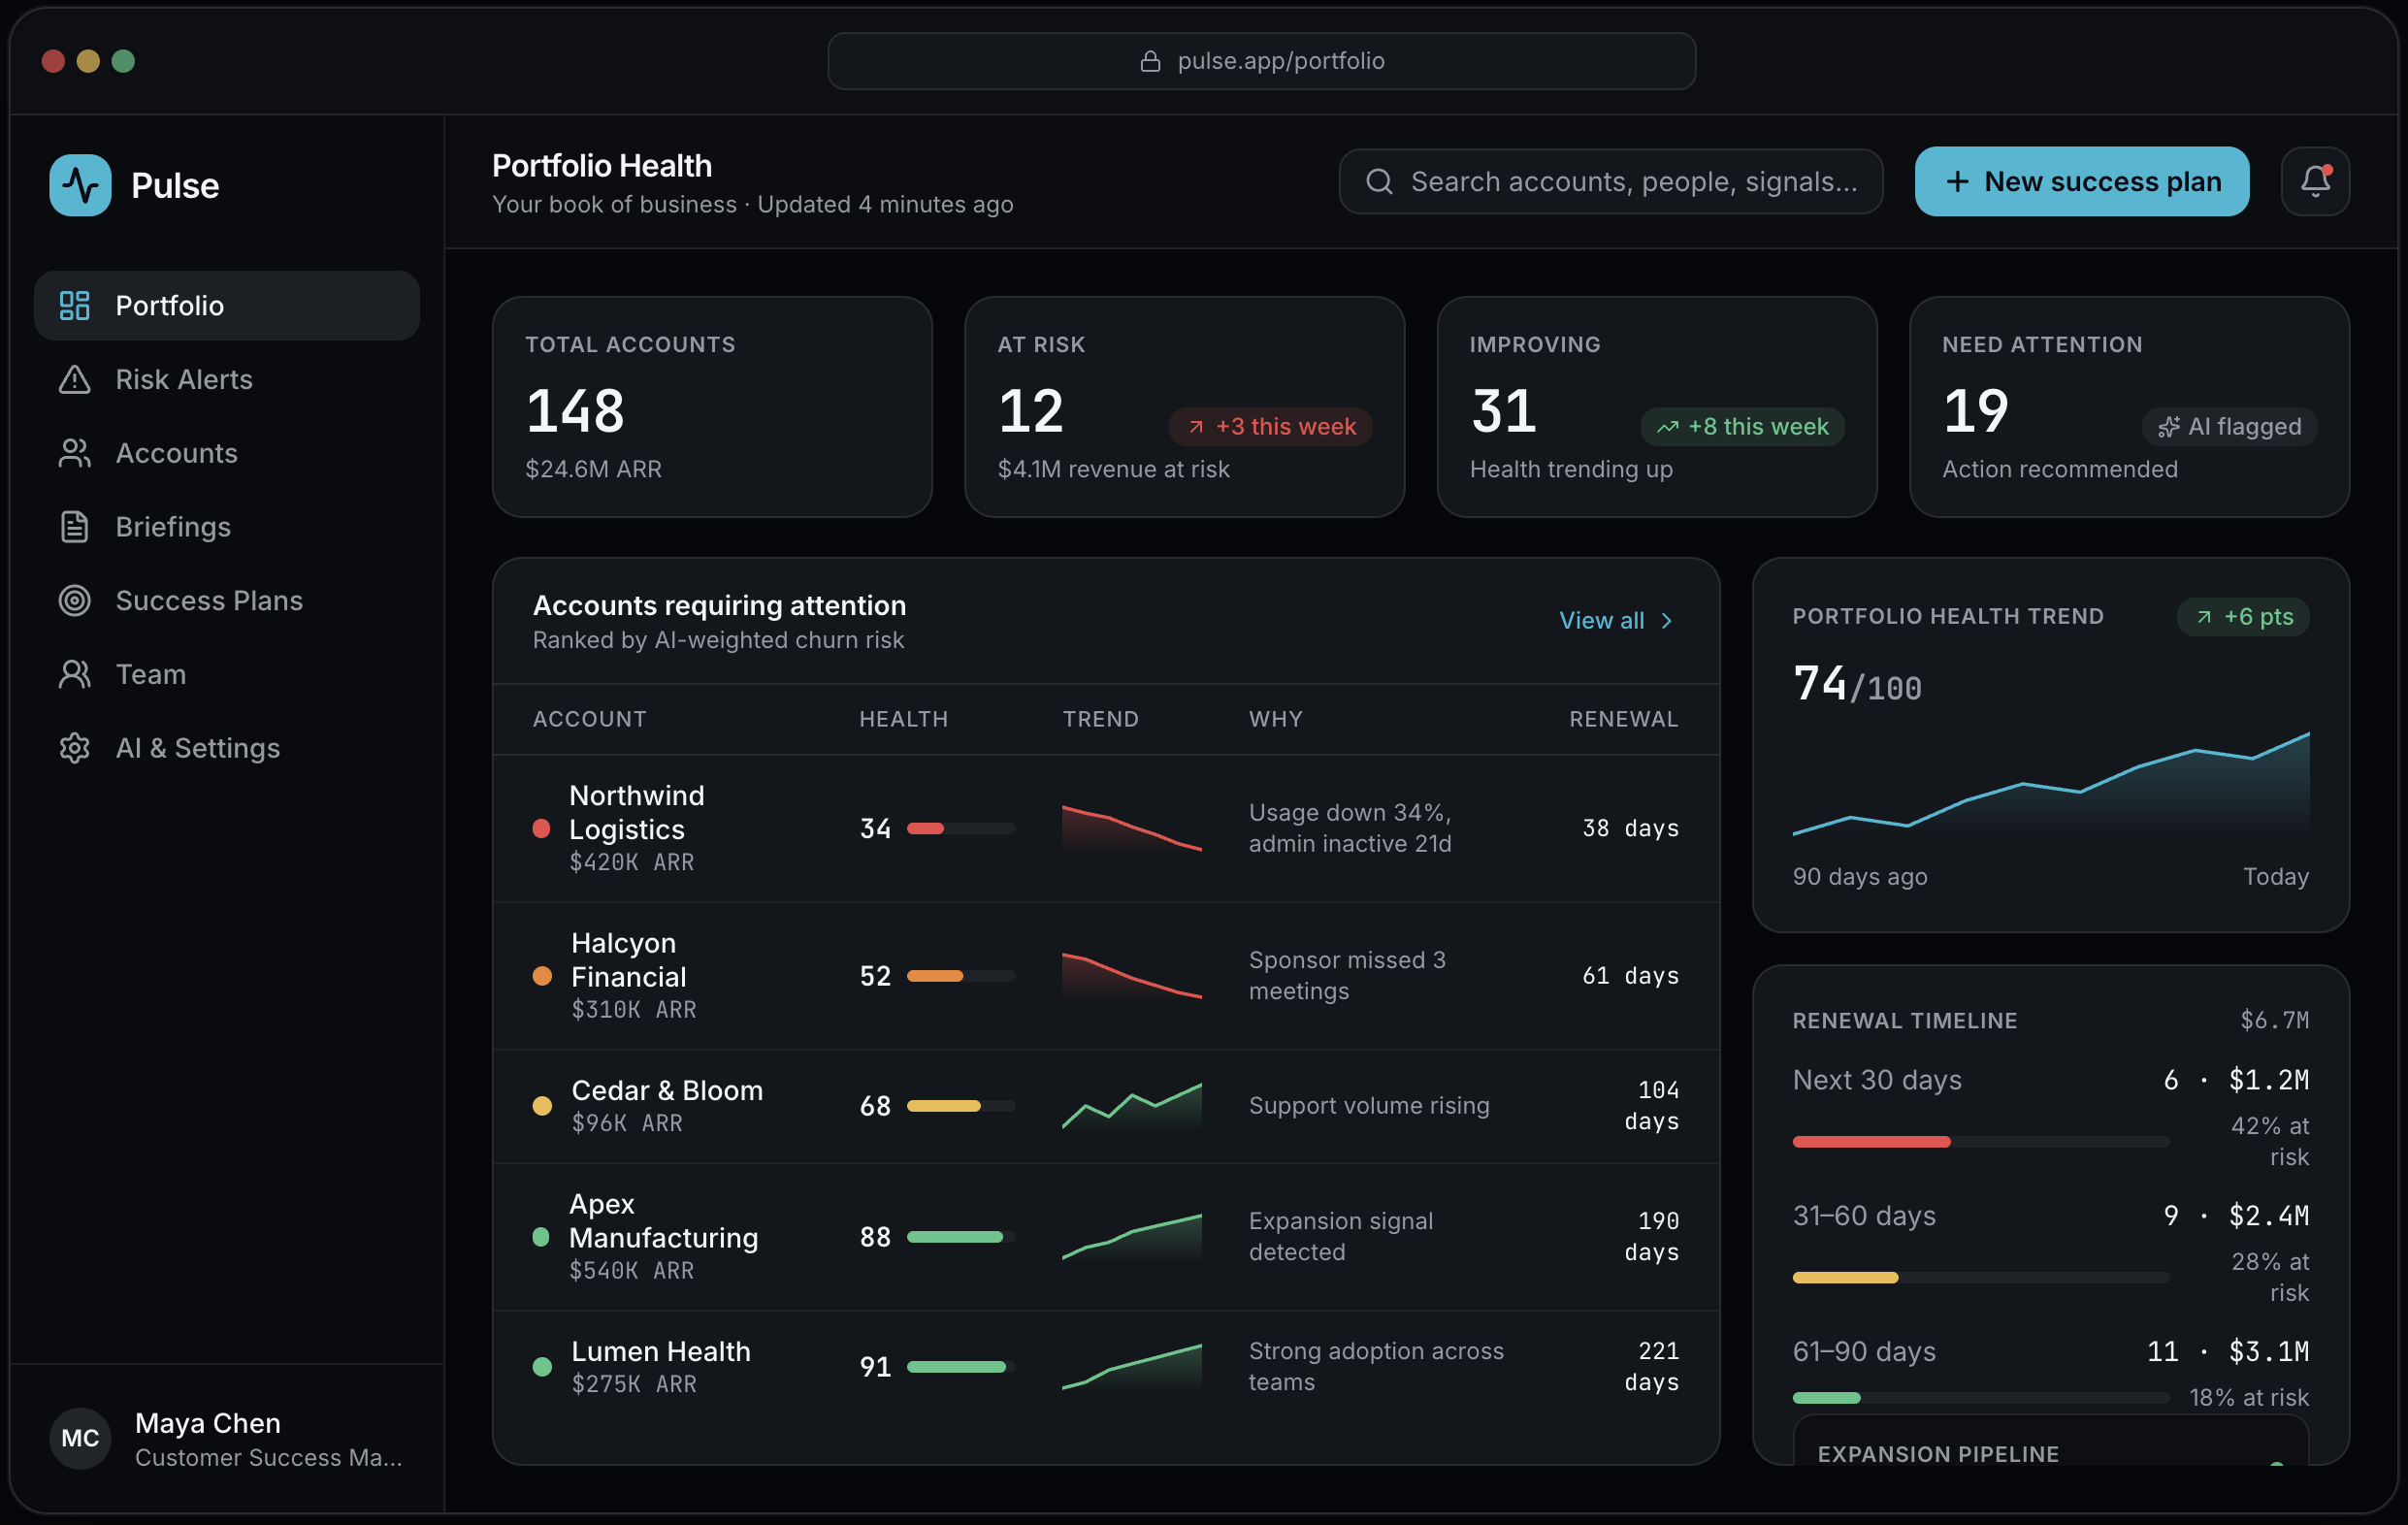This screenshot has height=1525, width=2408.
Task: Click the 61–90 days risk bar
Action: point(1981,1398)
